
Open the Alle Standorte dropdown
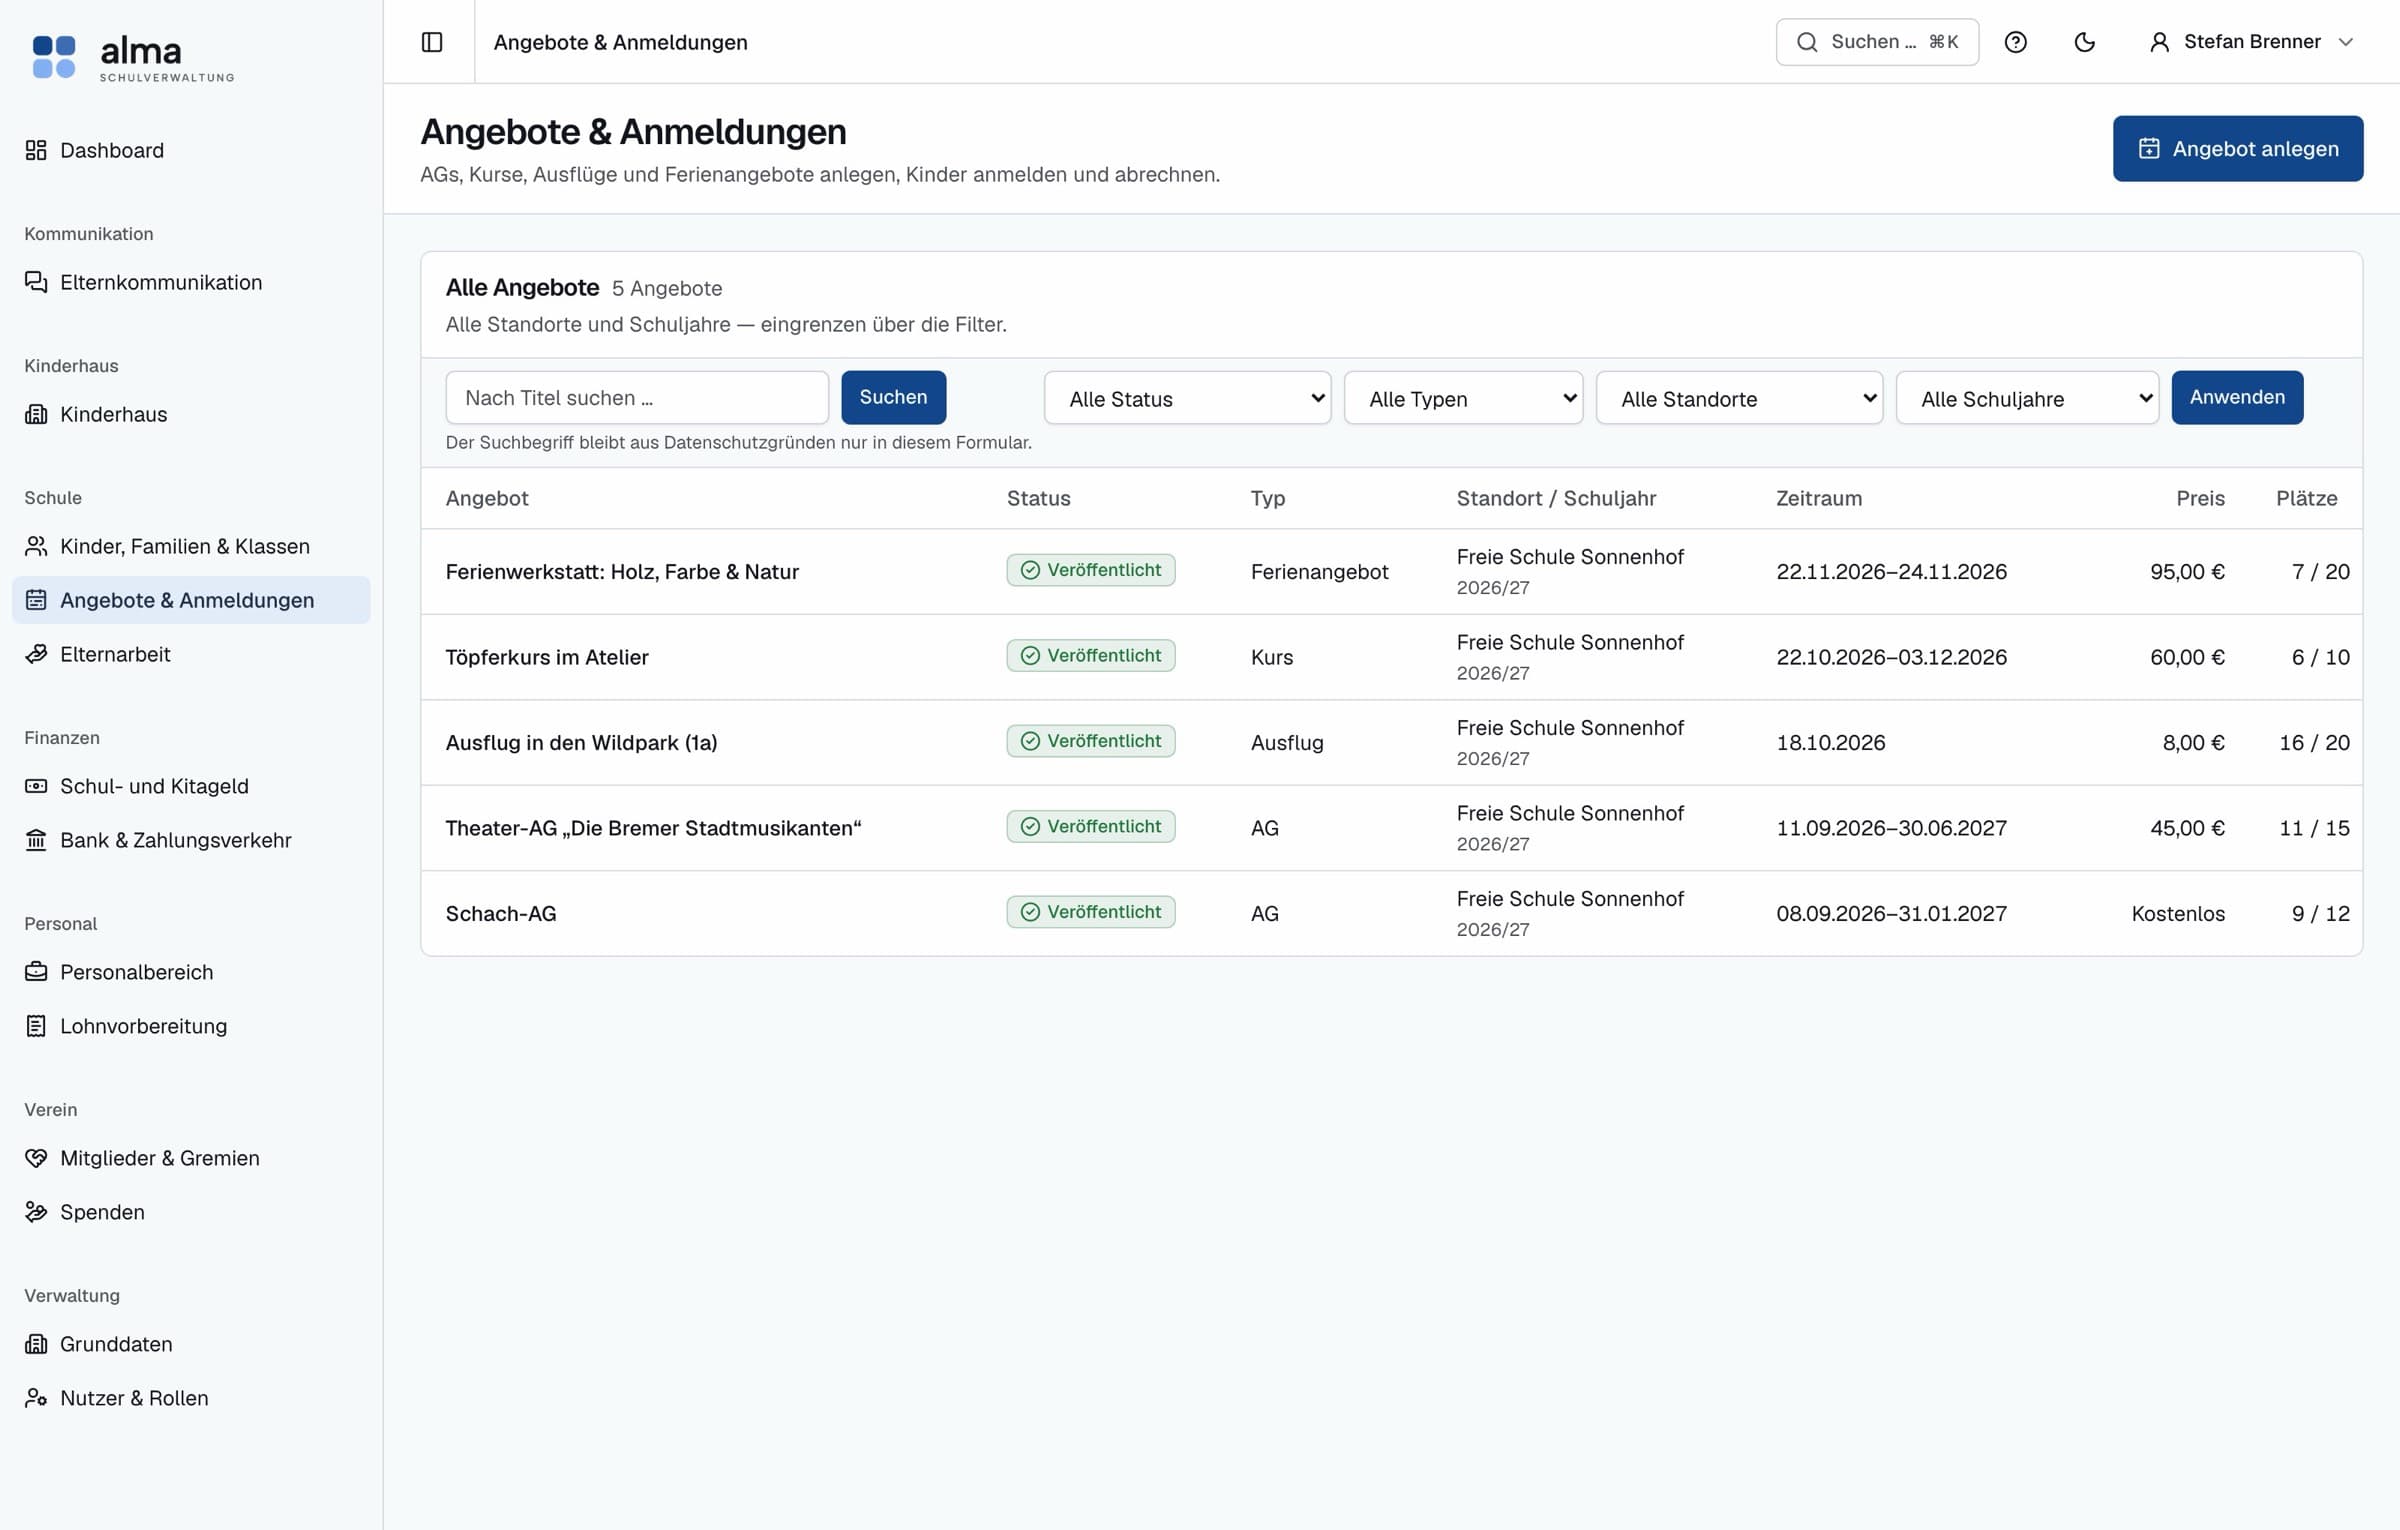click(1739, 398)
